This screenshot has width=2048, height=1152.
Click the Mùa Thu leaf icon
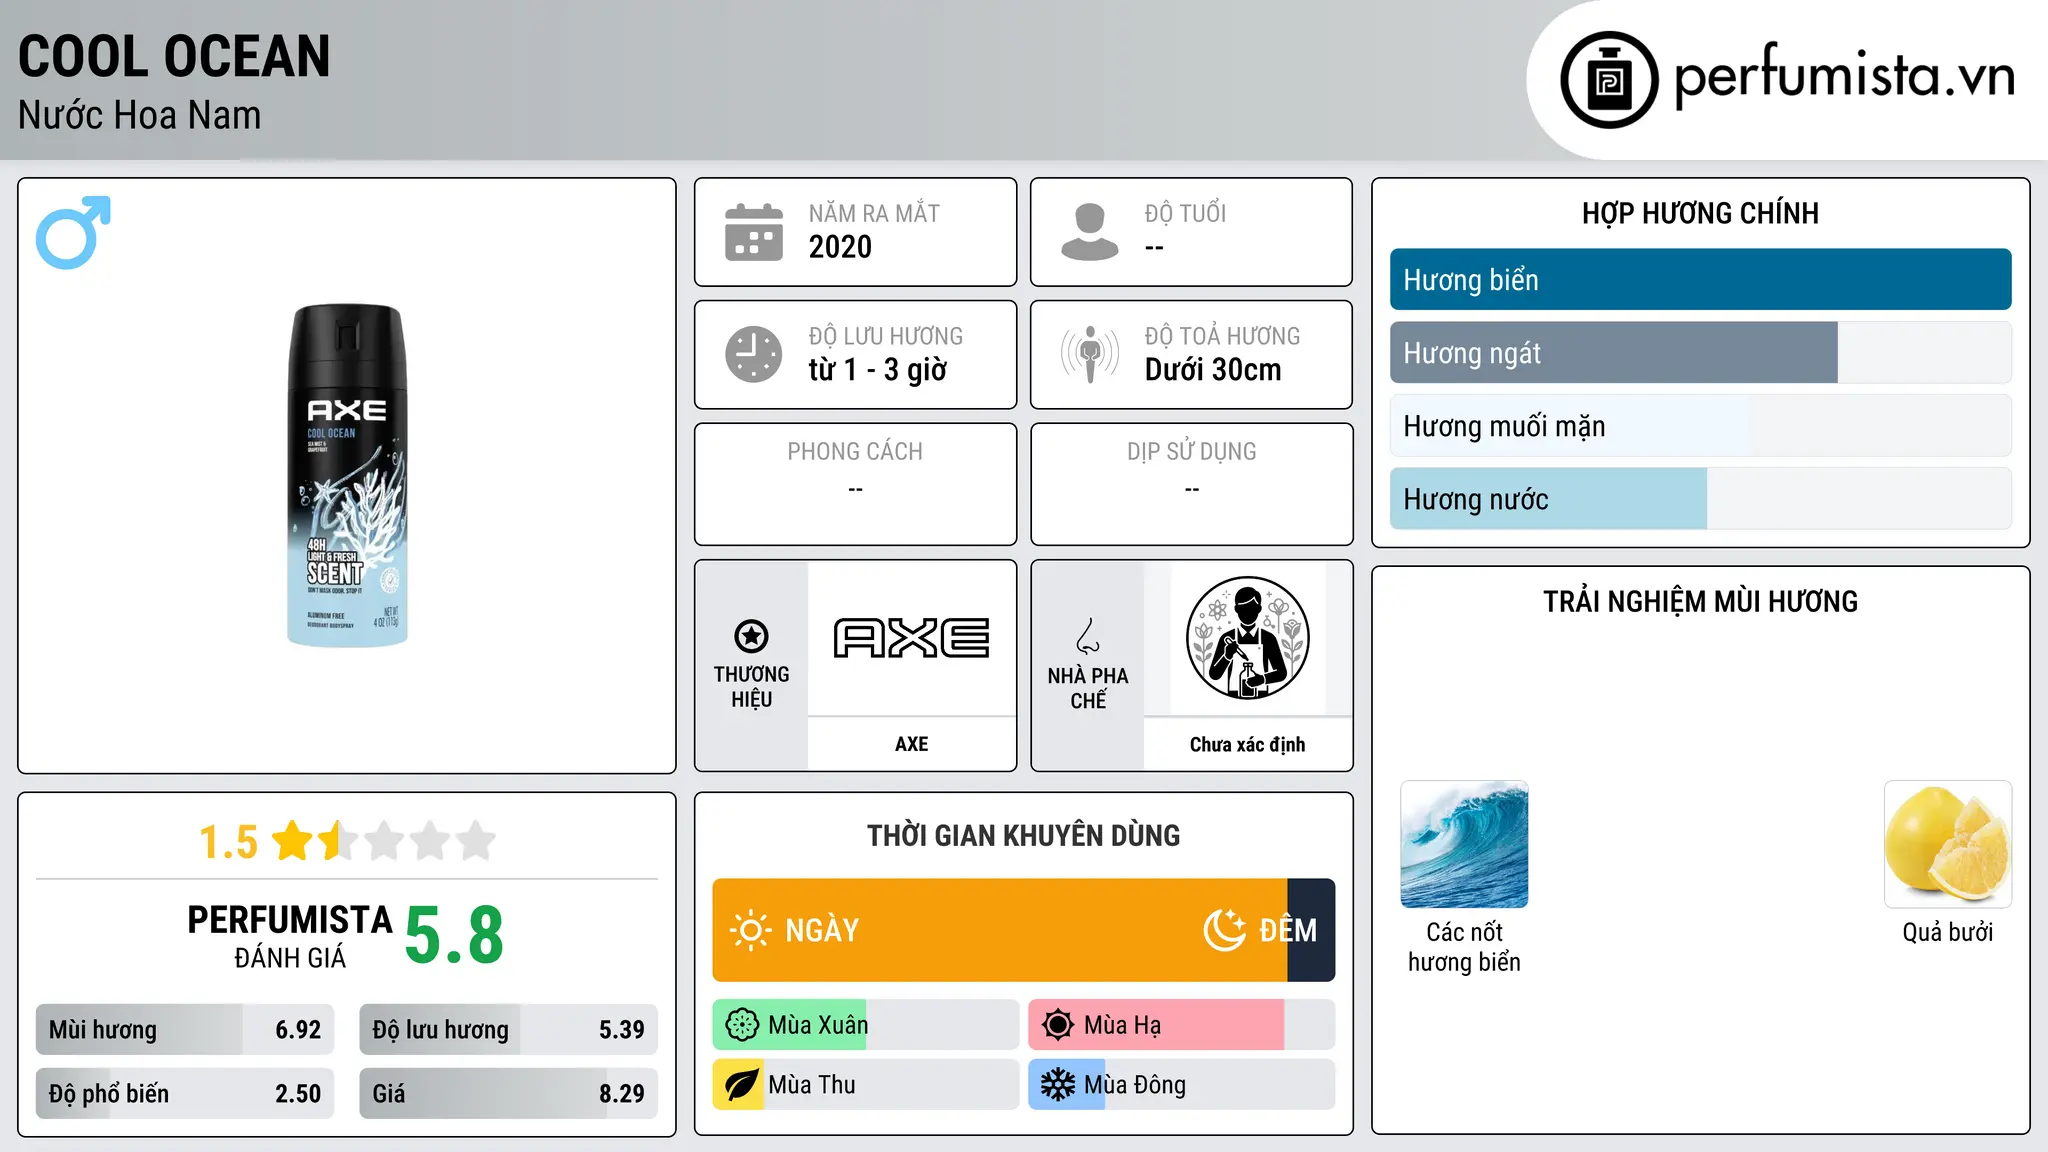tap(742, 1085)
